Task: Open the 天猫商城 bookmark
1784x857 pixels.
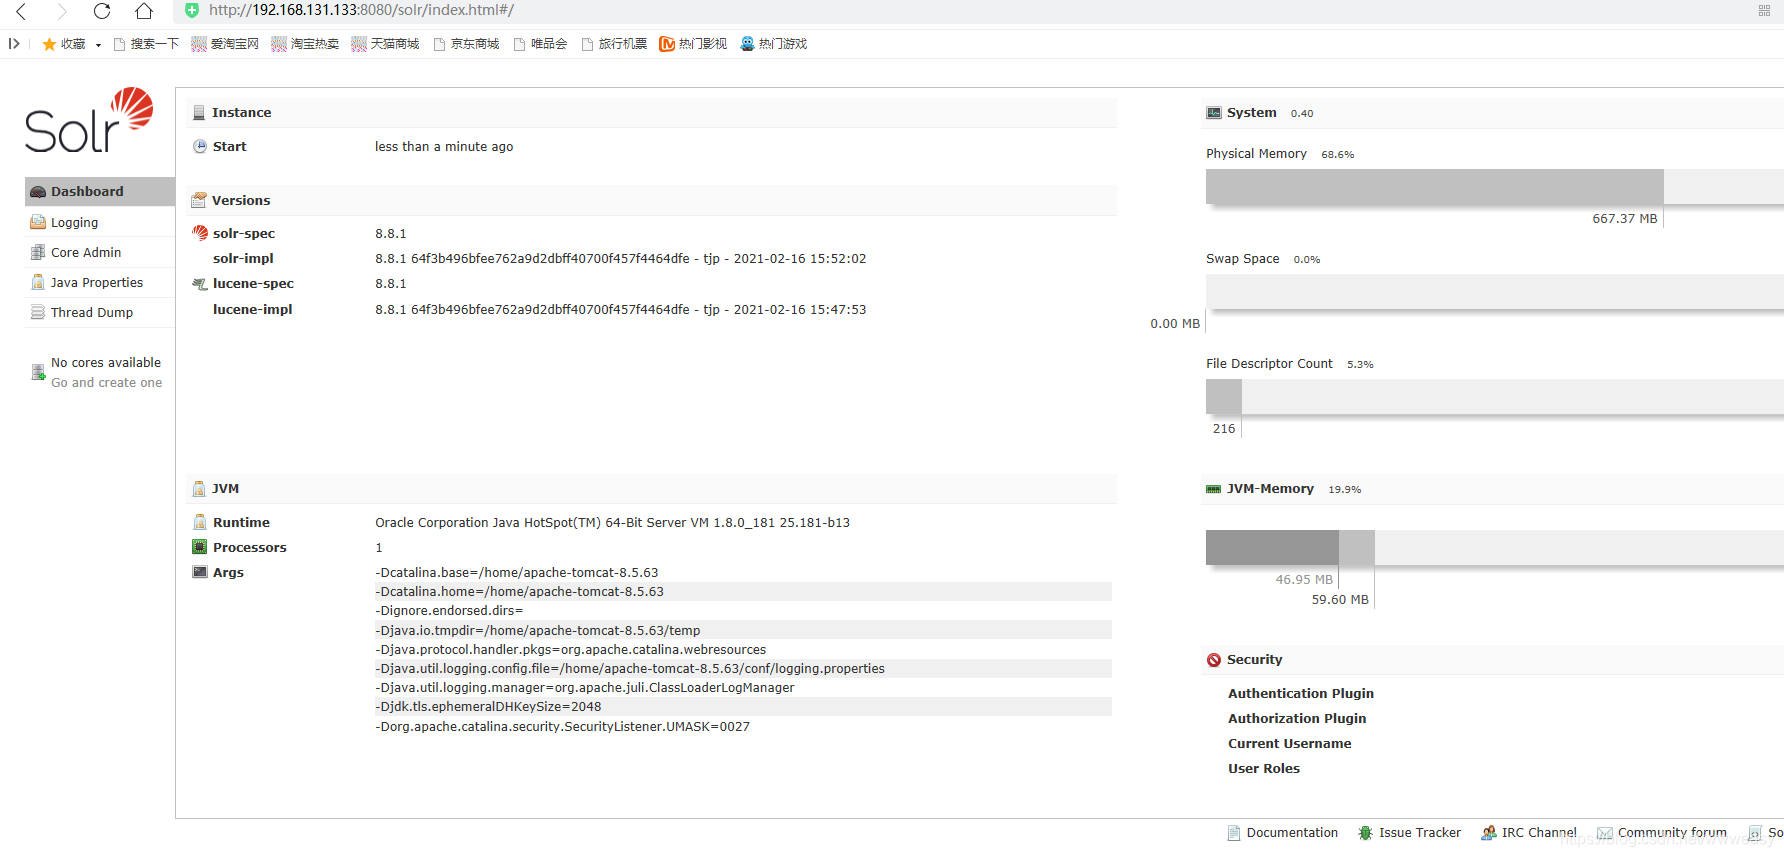Action: pyautogui.click(x=385, y=44)
